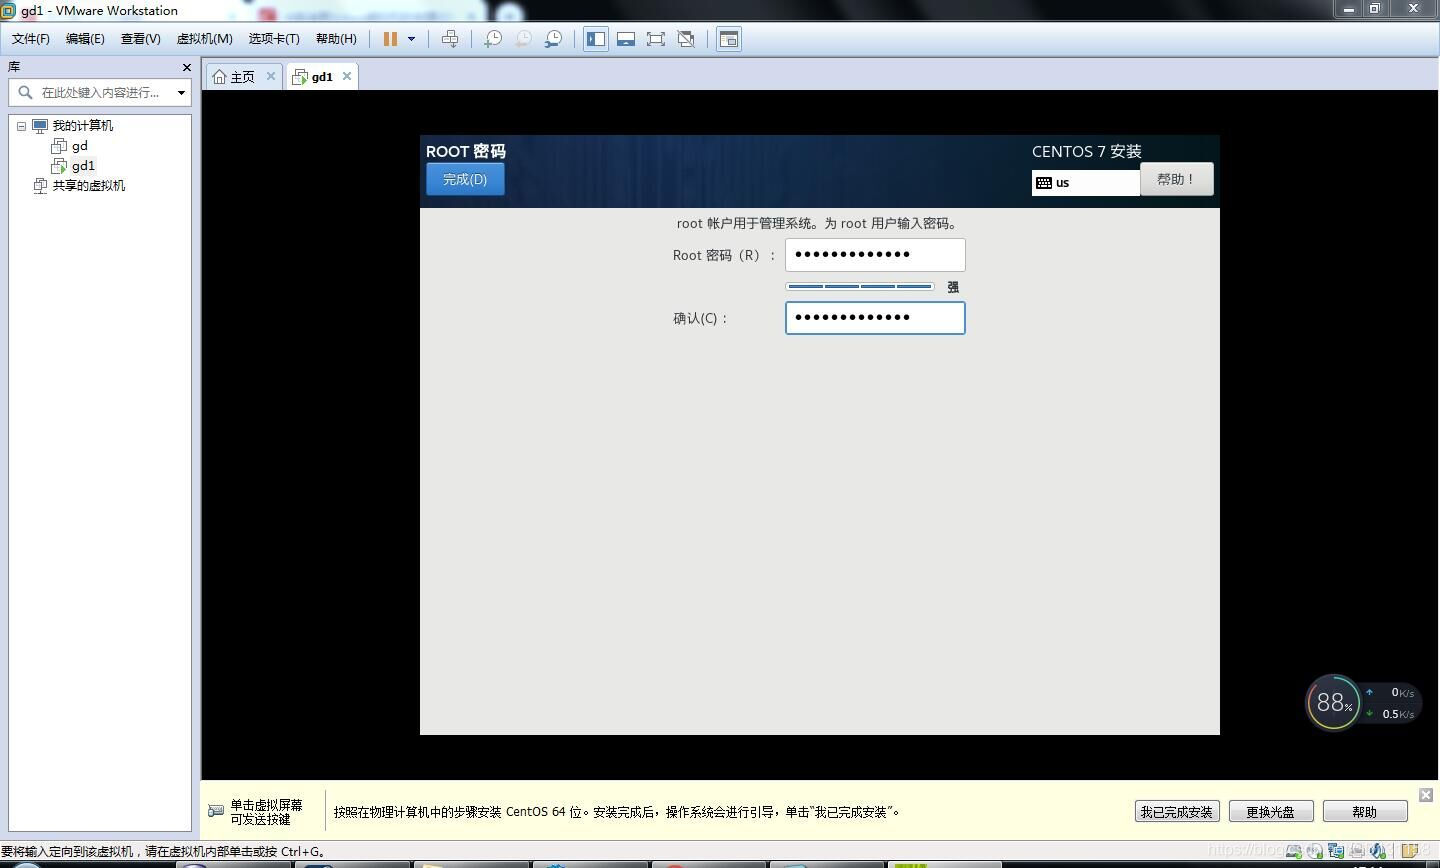Click the sound card status icon
Image resolution: width=1440 pixels, height=868 pixels.
tap(1378, 851)
